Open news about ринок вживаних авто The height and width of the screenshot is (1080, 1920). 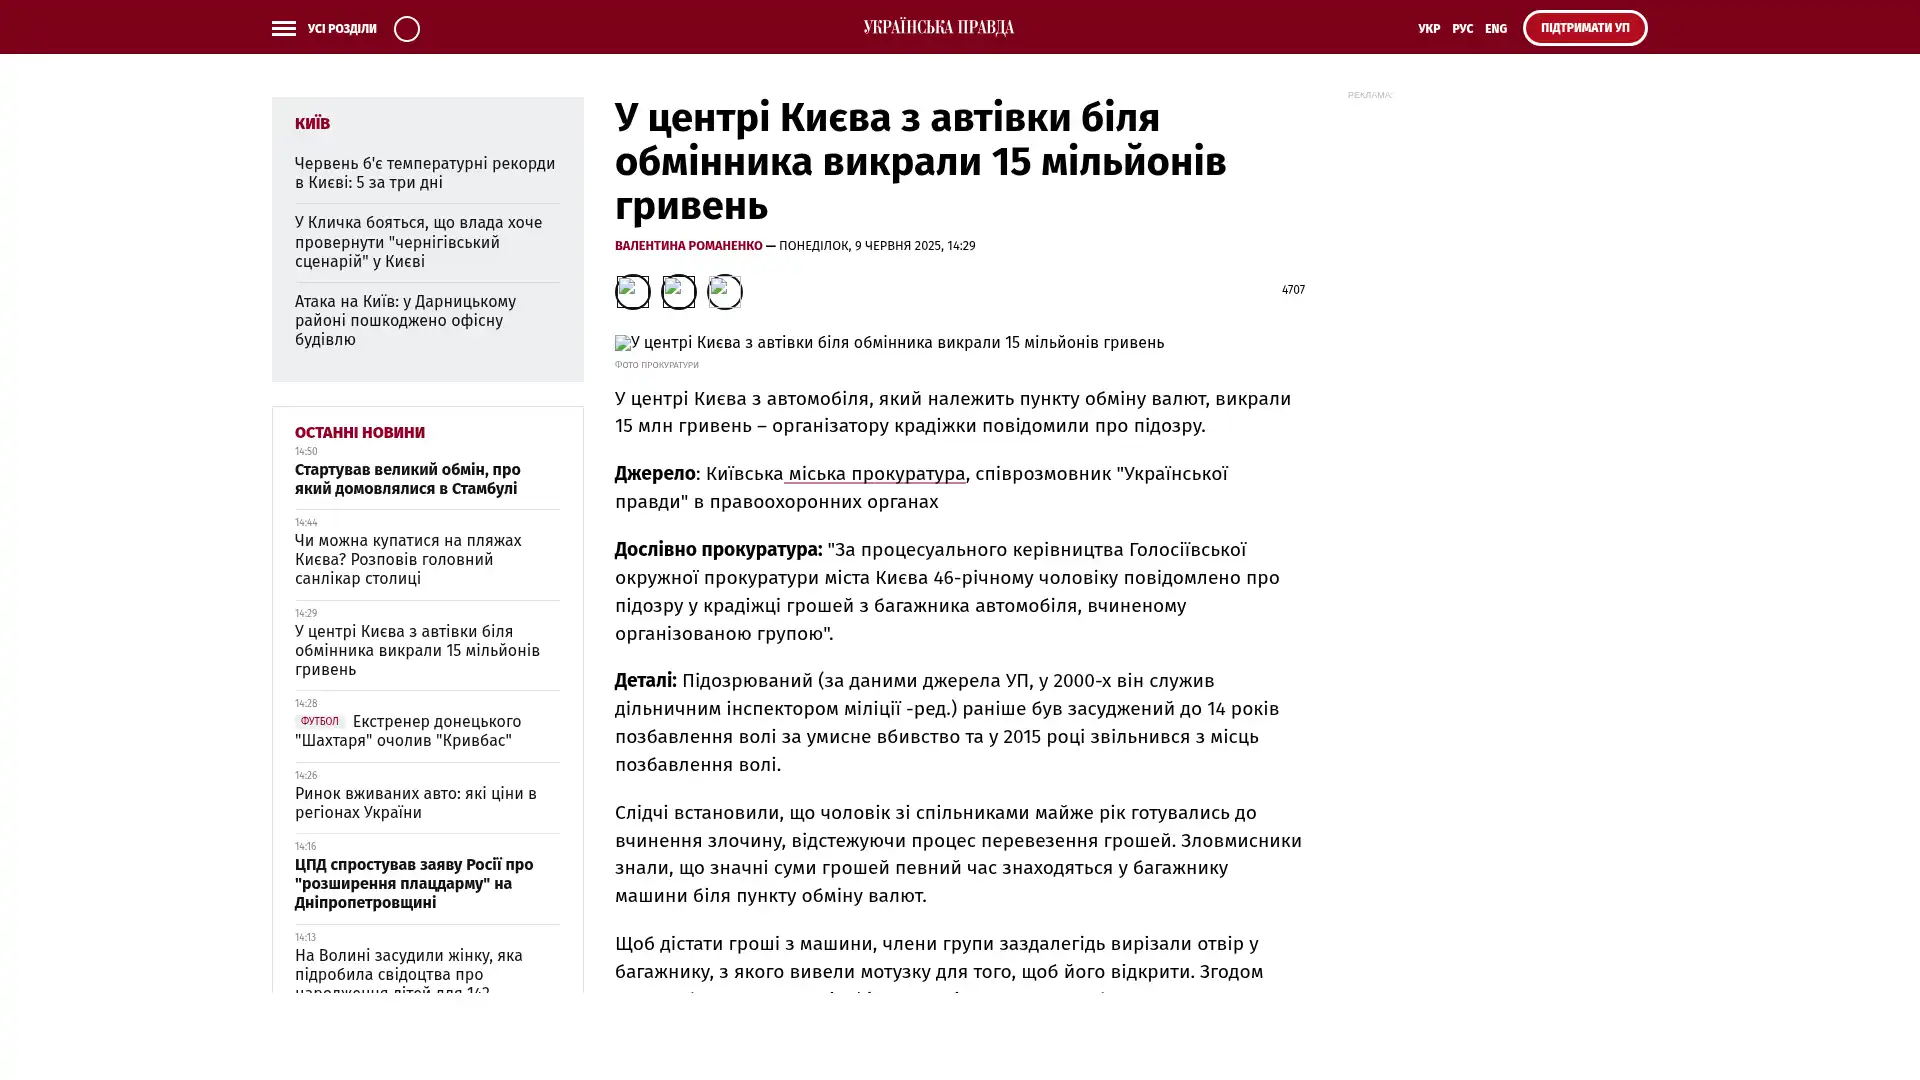[415, 803]
